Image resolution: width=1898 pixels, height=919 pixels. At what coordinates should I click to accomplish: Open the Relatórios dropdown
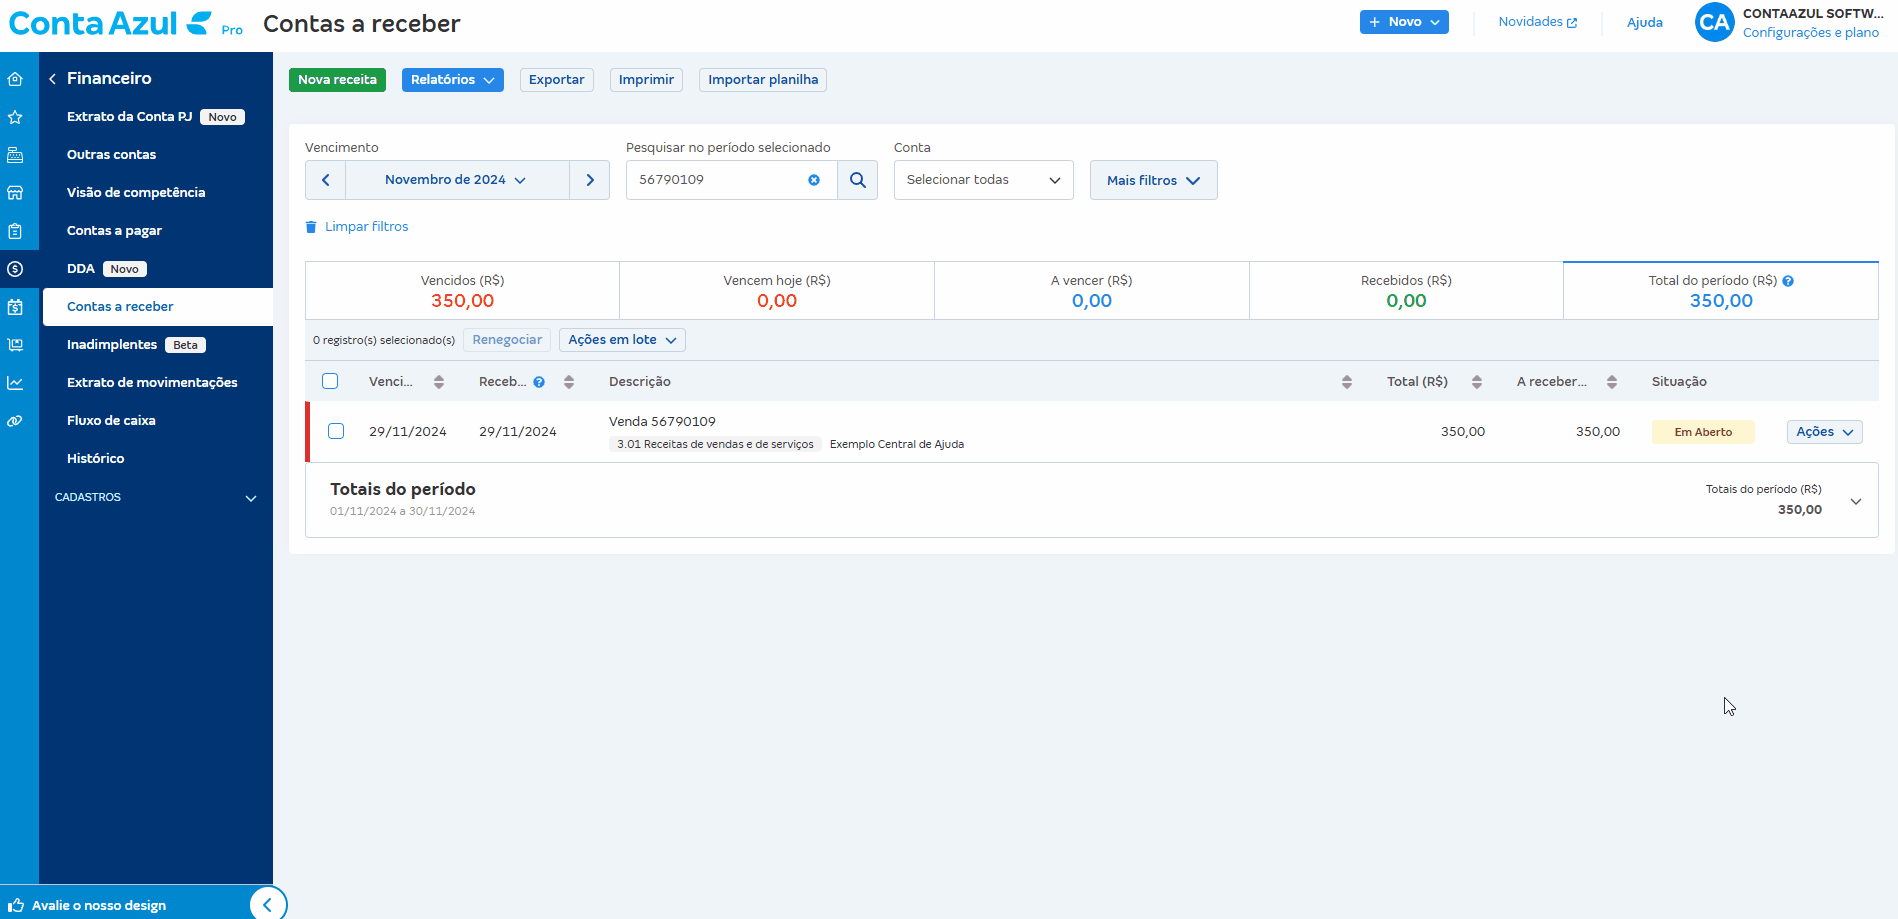[452, 80]
